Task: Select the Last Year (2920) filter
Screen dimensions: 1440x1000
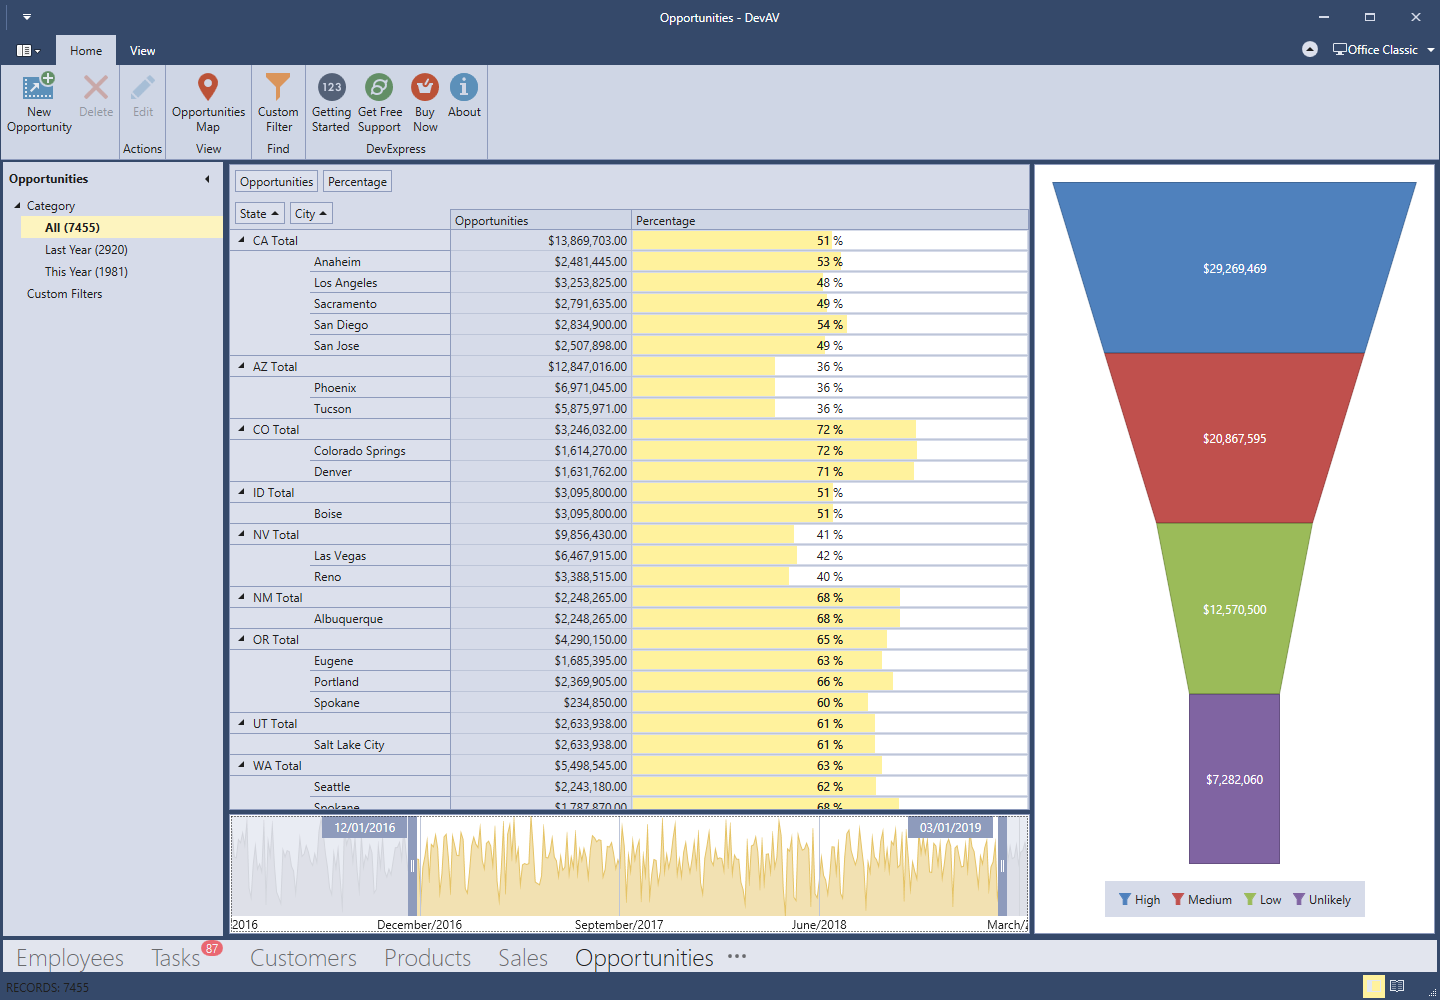Action: click(86, 250)
